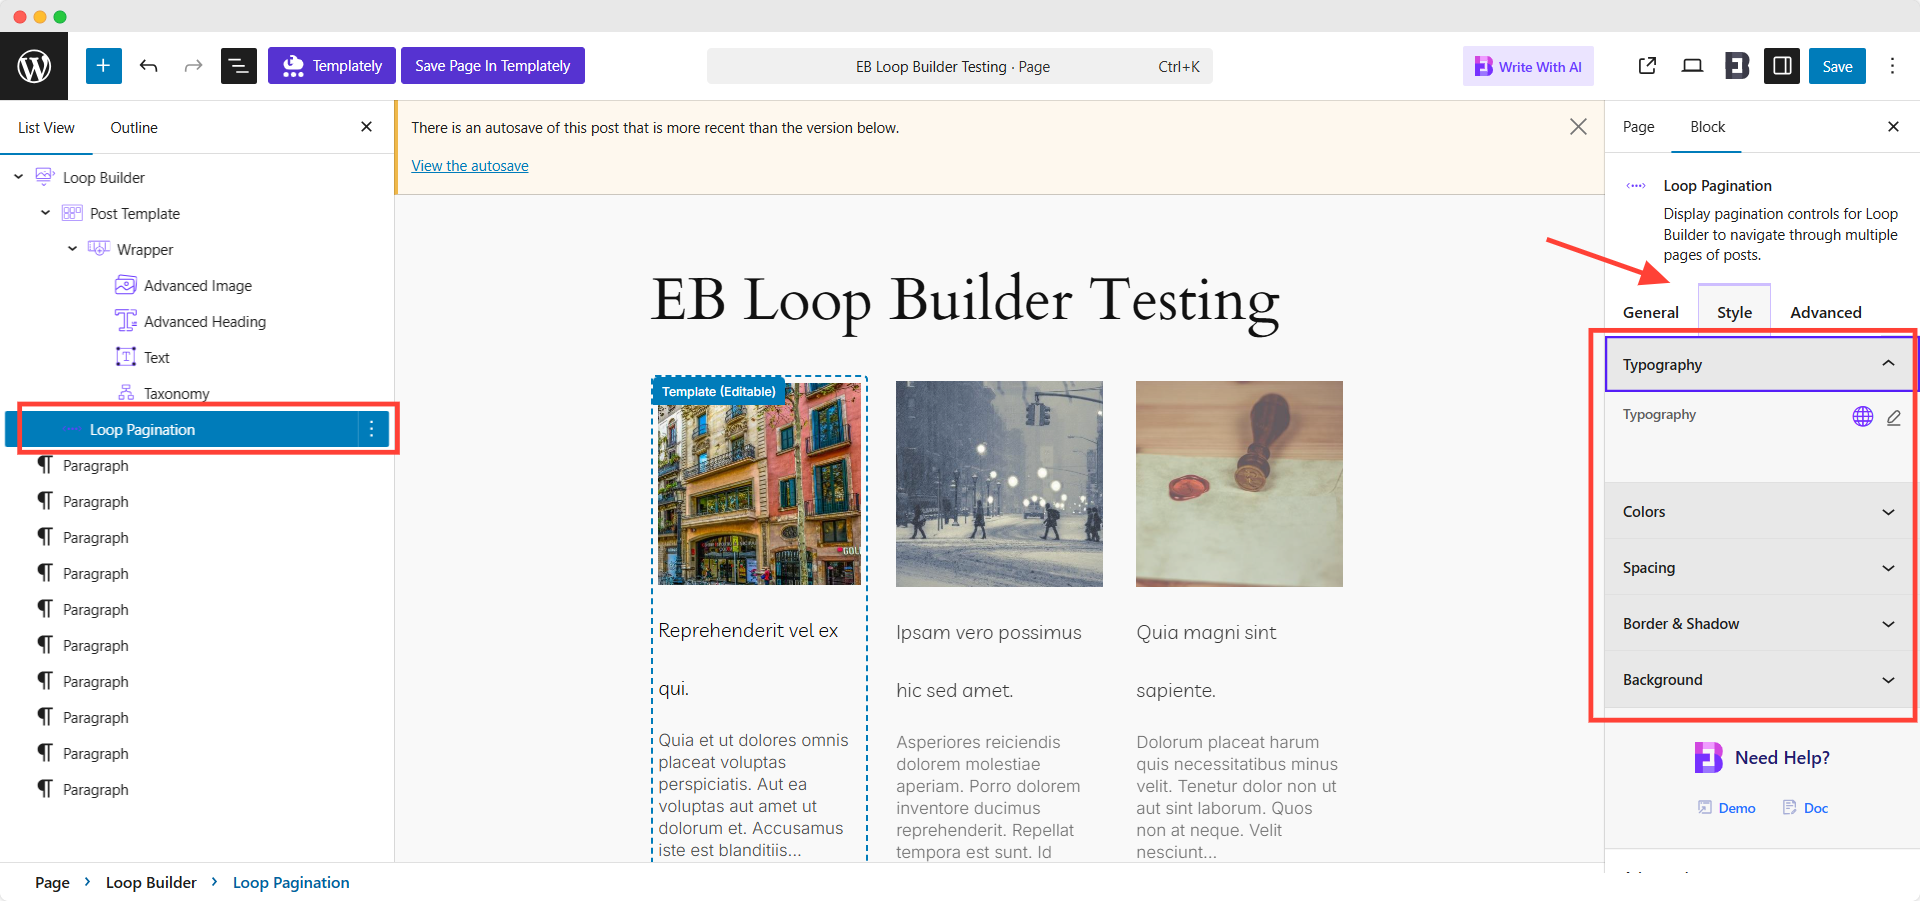Open the editor options menu
The width and height of the screenshot is (1920, 901).
click(1892, 66)
